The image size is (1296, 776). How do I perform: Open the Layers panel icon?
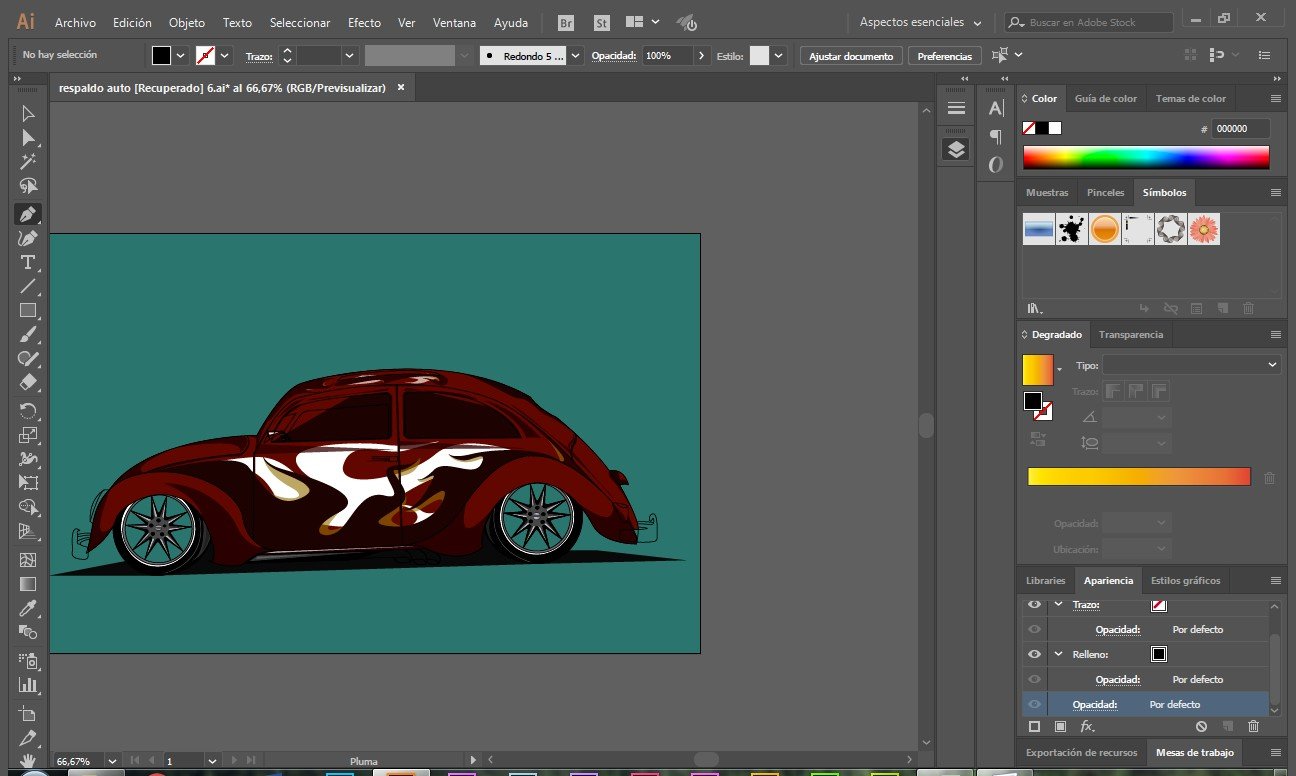(956, 149)
